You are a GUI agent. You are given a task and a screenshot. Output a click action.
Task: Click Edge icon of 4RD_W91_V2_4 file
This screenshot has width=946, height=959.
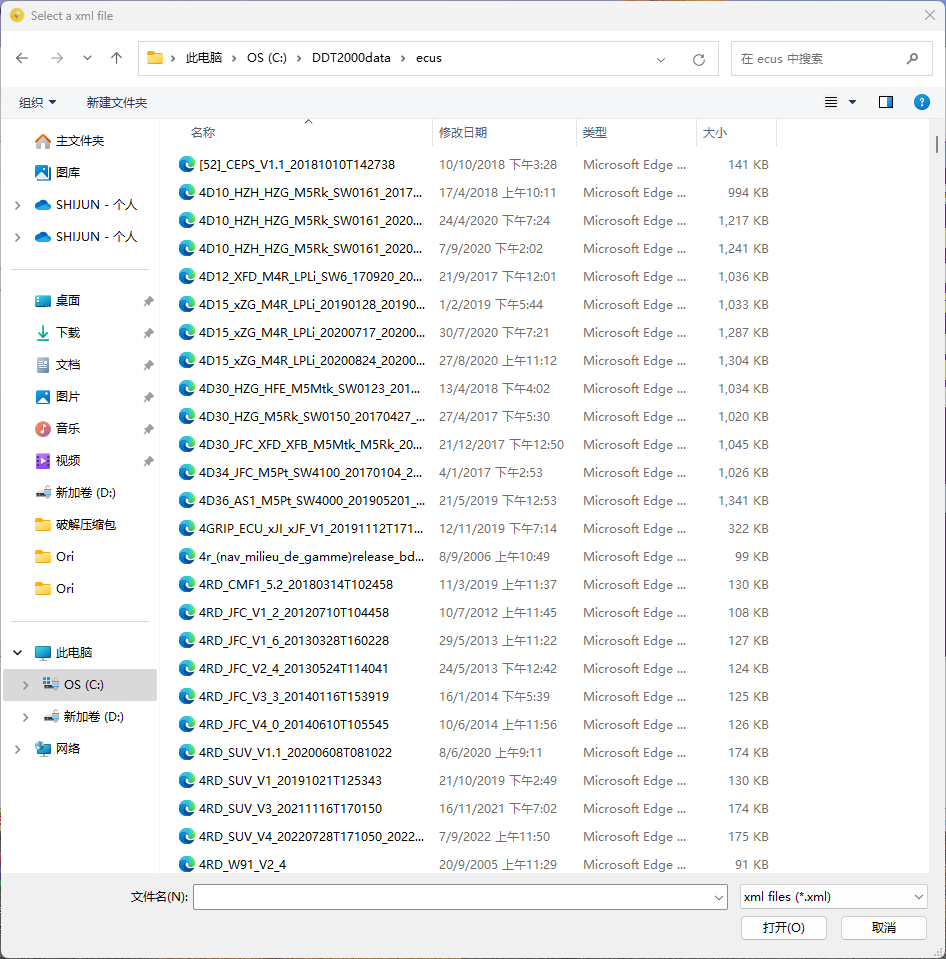coord(187,864)
